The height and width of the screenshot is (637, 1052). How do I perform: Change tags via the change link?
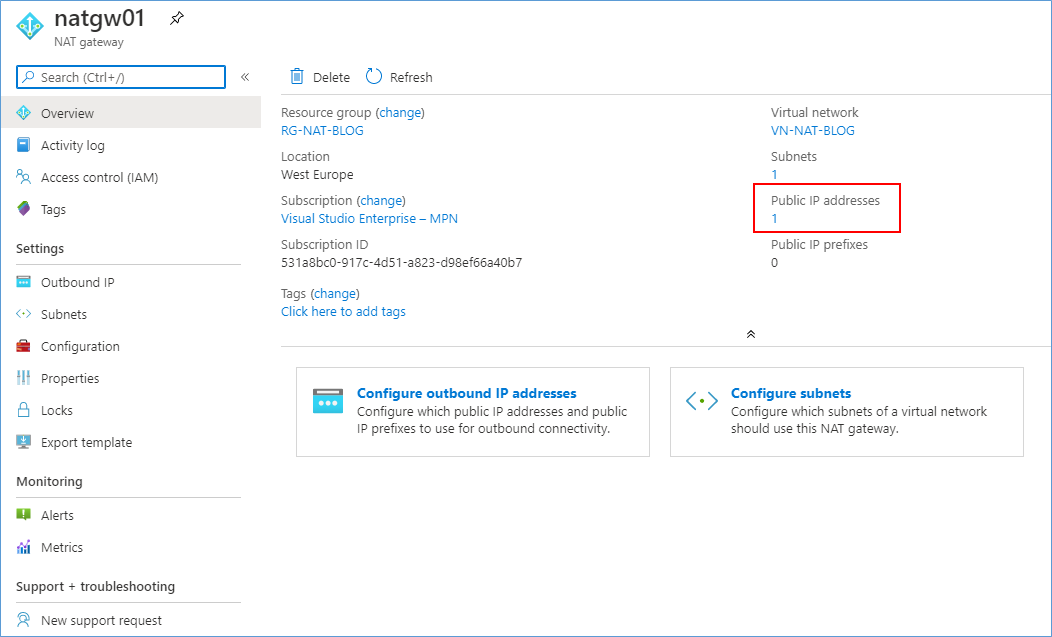pos(335,293)
